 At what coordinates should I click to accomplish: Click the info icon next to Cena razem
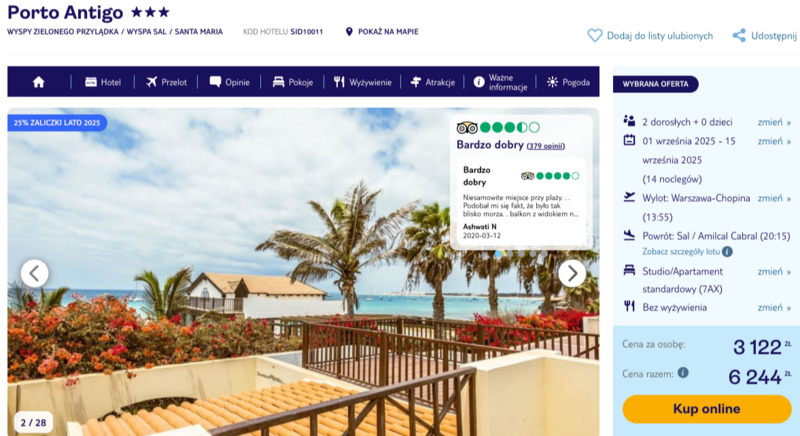[683, 372]
